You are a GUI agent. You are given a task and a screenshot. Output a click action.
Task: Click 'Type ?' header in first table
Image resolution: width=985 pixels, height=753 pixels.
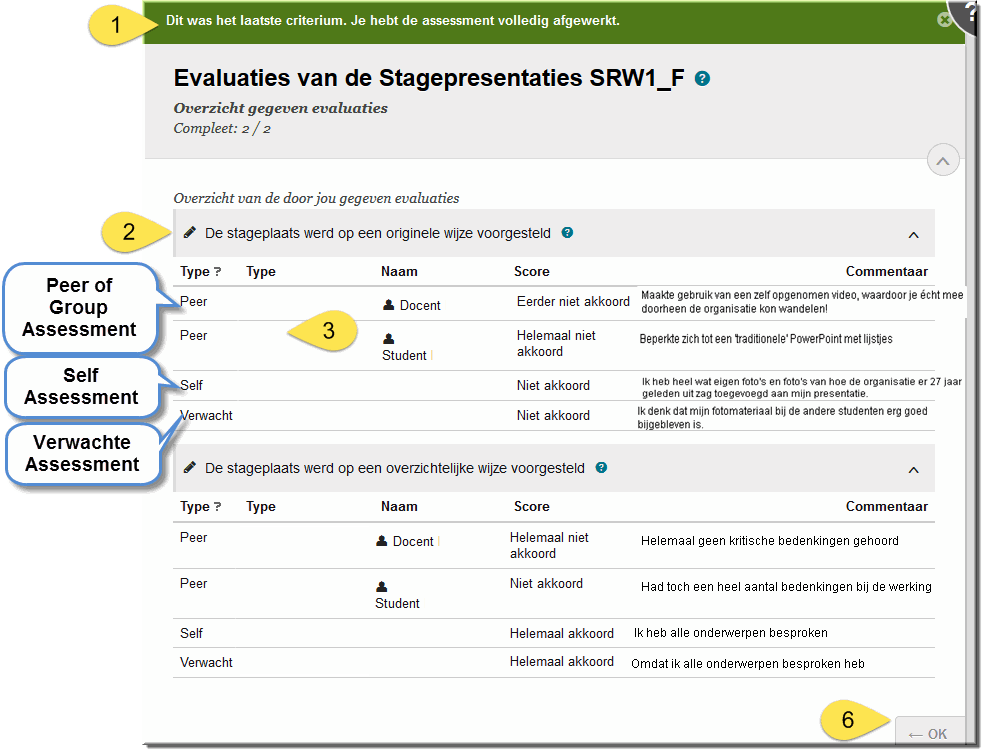click(x=200, y=271)
